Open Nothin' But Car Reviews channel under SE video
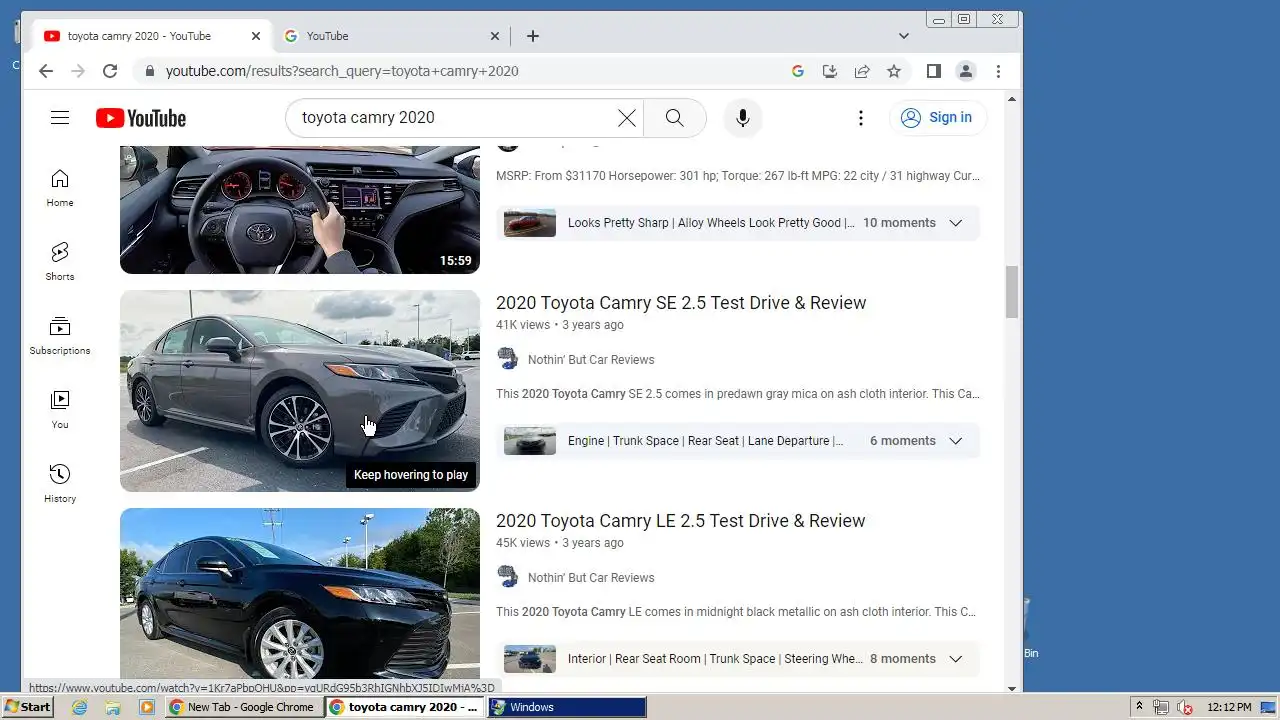Image resolution: width=1280 pixels, height=720 pixels. (591, 360)
